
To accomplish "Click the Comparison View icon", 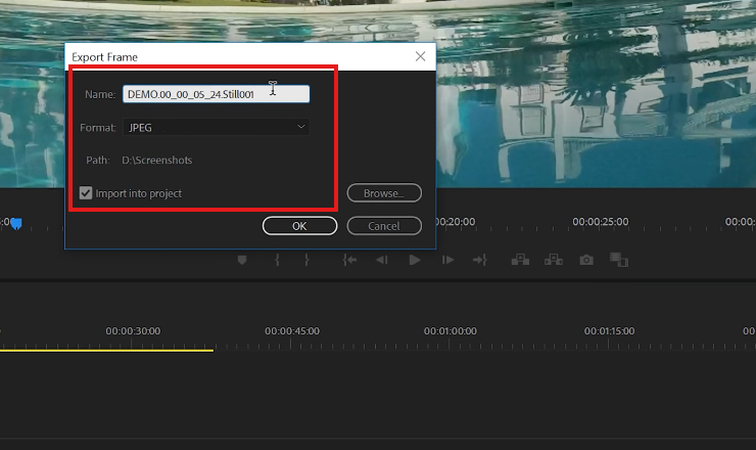I will point(619,260).
